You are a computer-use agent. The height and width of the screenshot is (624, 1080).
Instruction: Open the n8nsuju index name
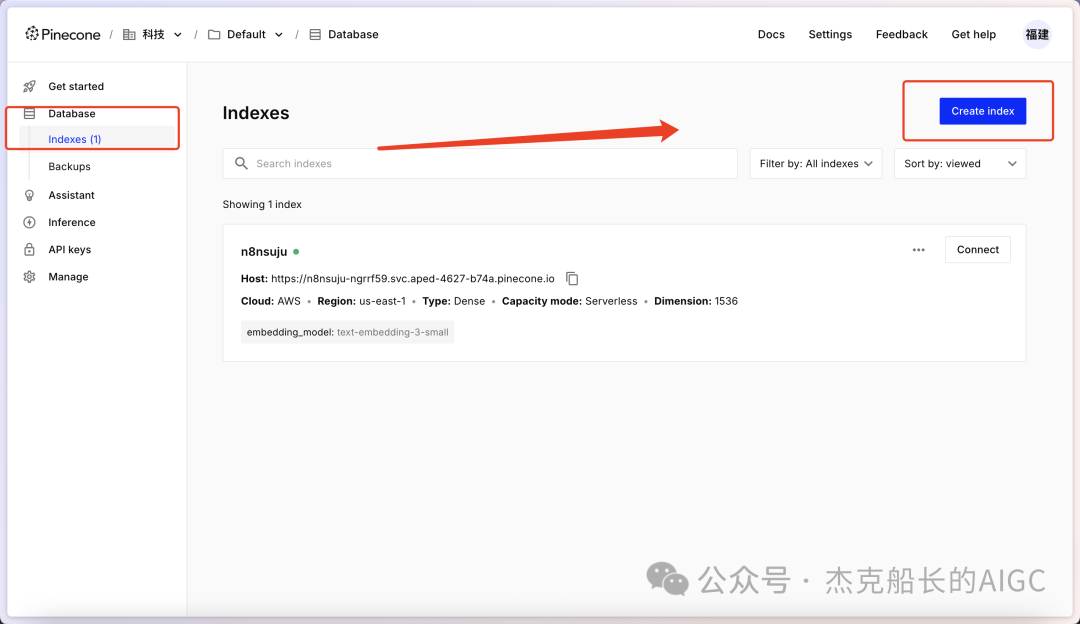pos(264,251)
